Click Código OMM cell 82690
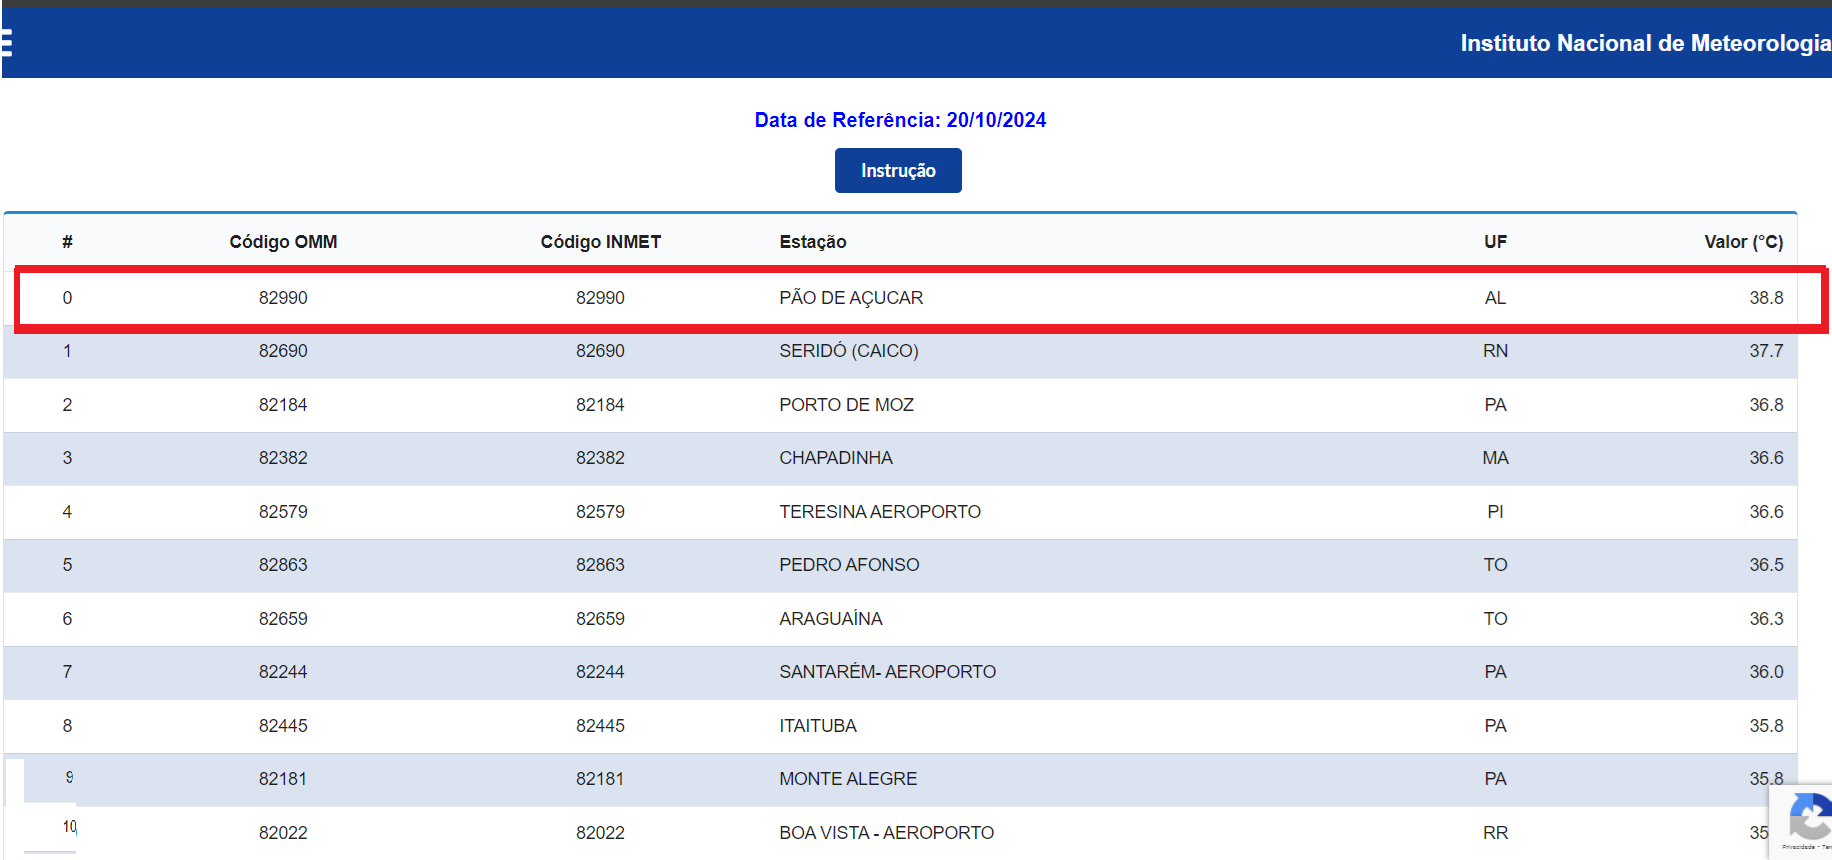Screen dimensions: 1832x860 pyautogui.click(x=283, y=351)
